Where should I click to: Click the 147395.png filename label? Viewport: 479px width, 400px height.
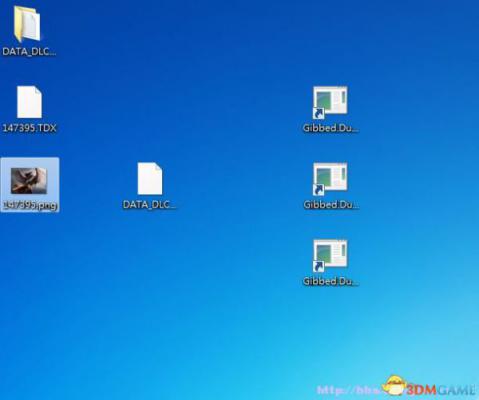click(x=30, y=205)
